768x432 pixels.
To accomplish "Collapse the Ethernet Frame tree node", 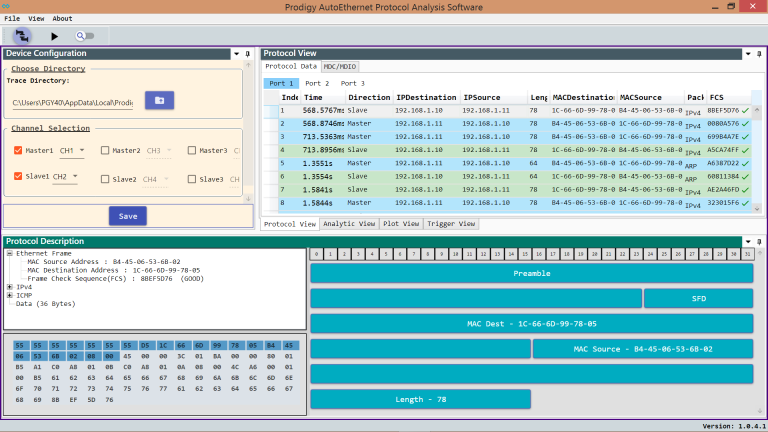I will point(9,253).
